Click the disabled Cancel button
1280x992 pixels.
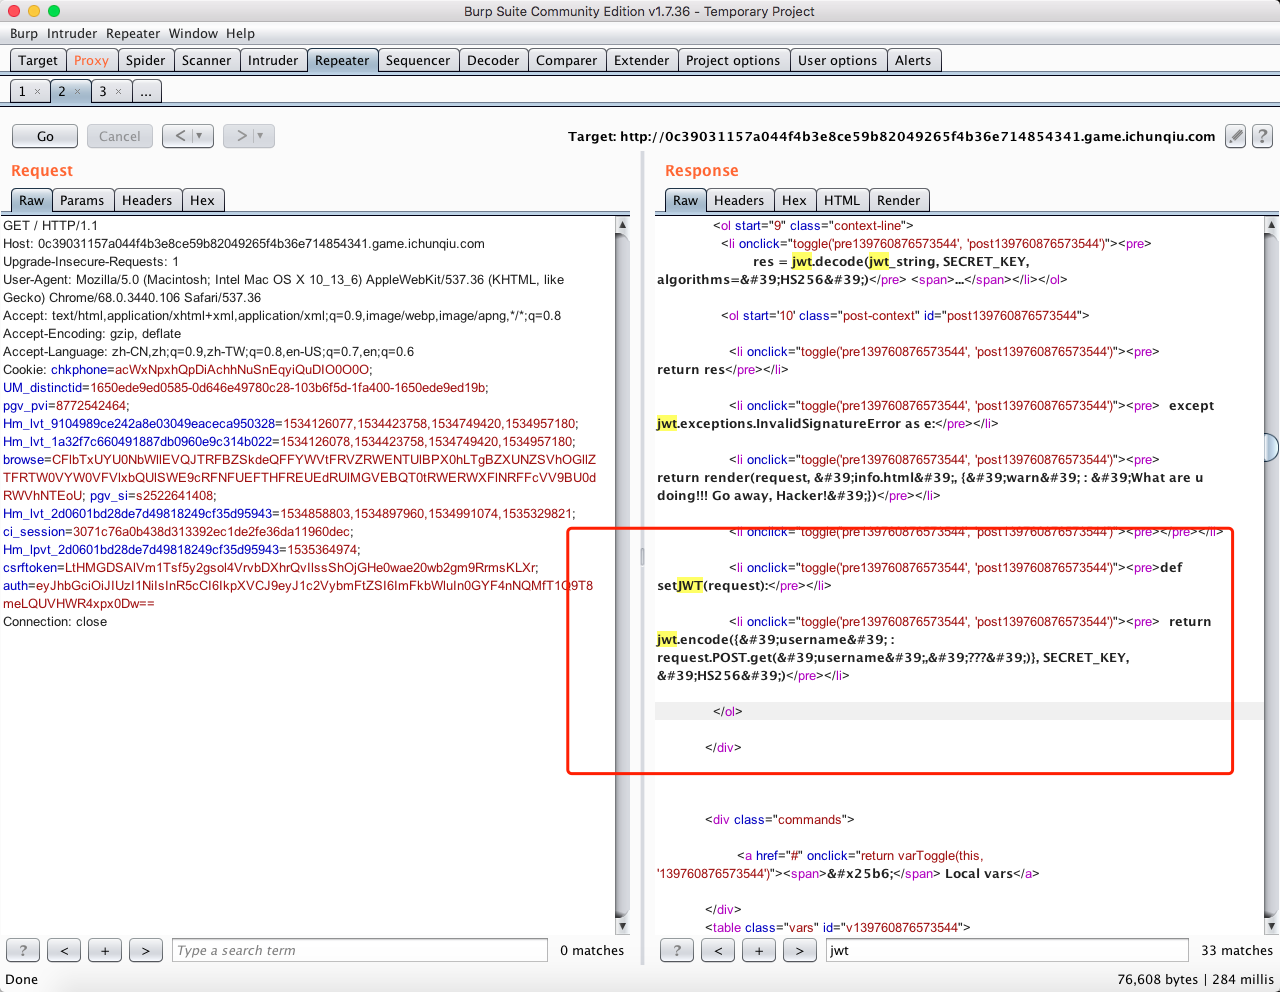point(120,136)
